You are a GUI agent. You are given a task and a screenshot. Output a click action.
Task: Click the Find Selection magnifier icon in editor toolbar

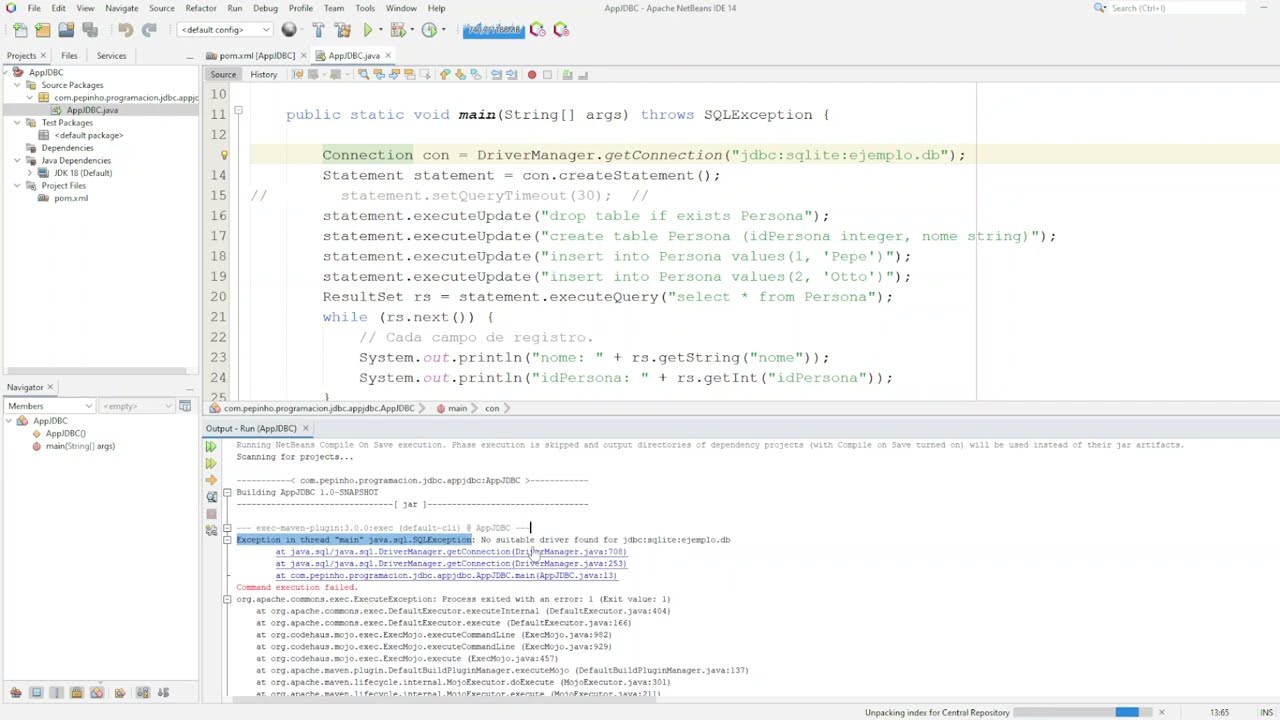(x=363, y=75)
